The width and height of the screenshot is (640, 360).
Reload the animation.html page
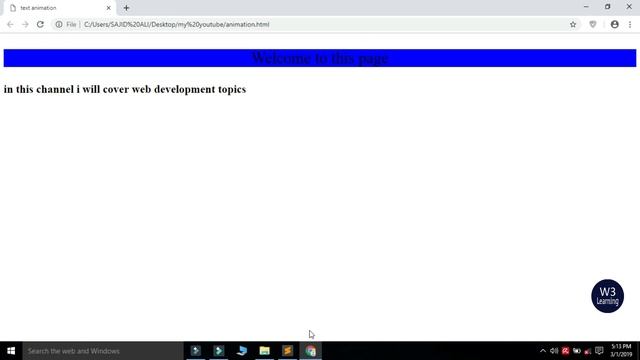[40, 24]
